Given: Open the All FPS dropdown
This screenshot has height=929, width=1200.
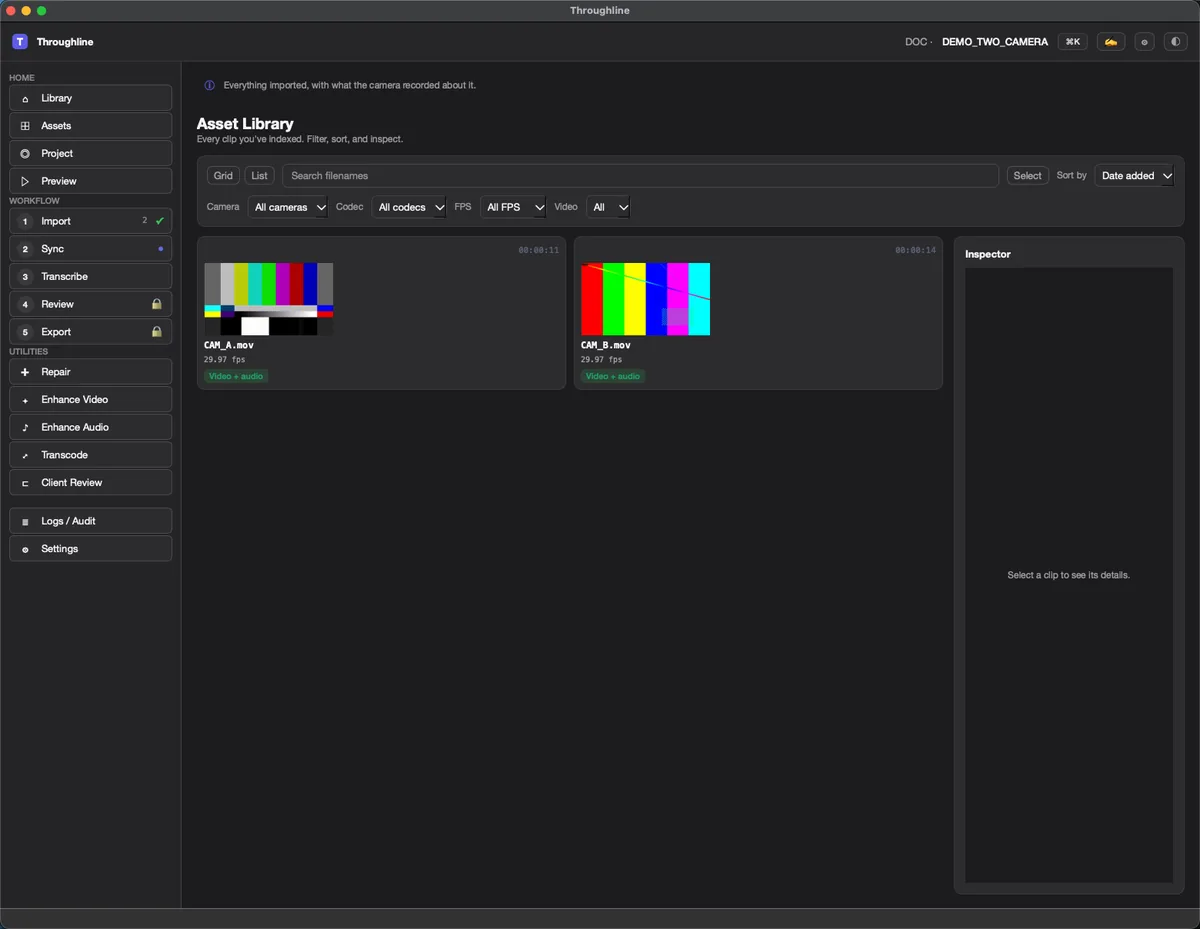Looking at the screenshot, I should click(x=513, y=207).
